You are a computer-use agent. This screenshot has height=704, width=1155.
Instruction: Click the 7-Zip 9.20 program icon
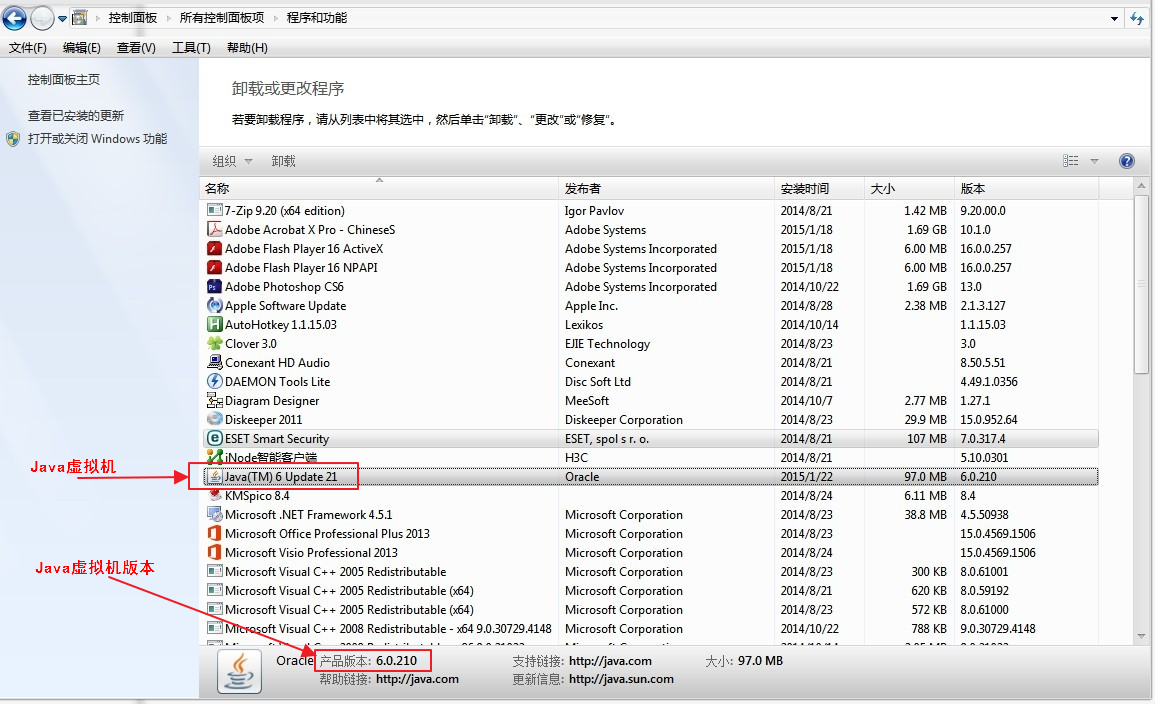point(214,211)
